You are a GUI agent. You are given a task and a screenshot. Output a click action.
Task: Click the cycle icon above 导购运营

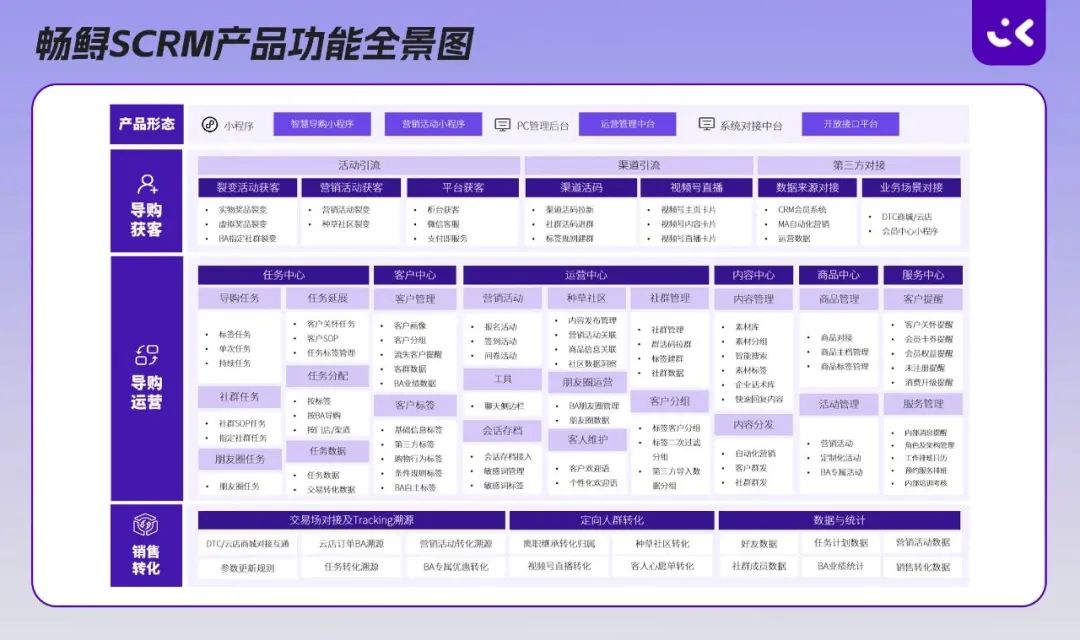click(x=147, y=355)
